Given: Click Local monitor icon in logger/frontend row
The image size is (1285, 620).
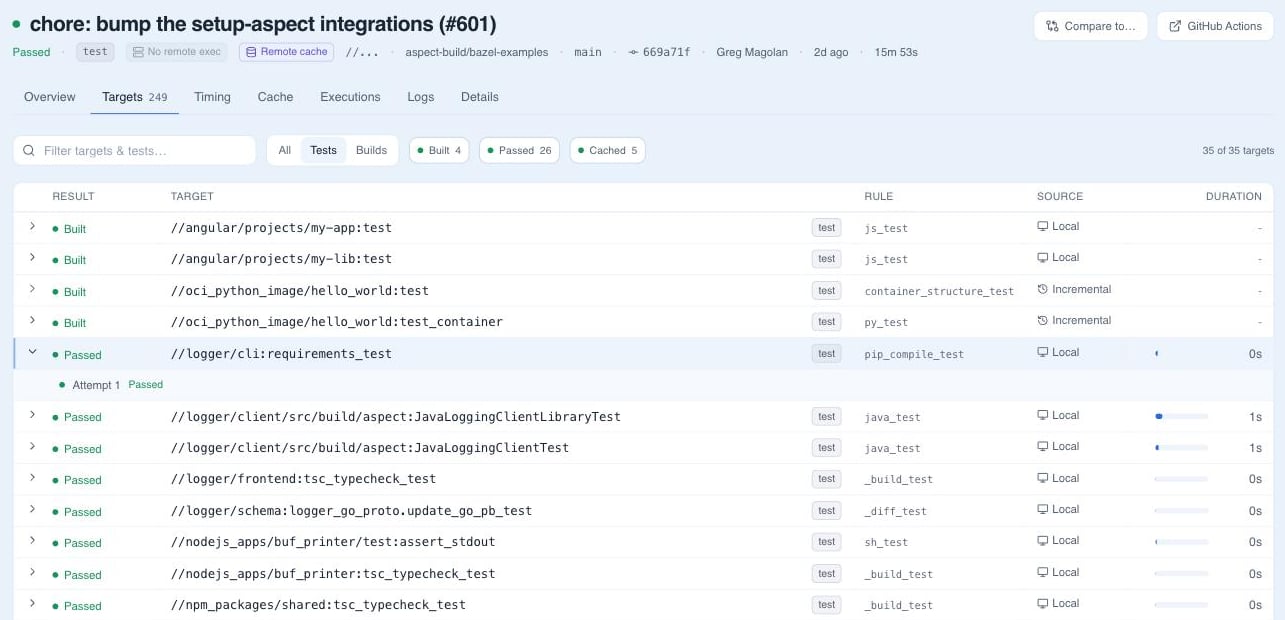Looking at the screenshot, I should (1042, 479).
